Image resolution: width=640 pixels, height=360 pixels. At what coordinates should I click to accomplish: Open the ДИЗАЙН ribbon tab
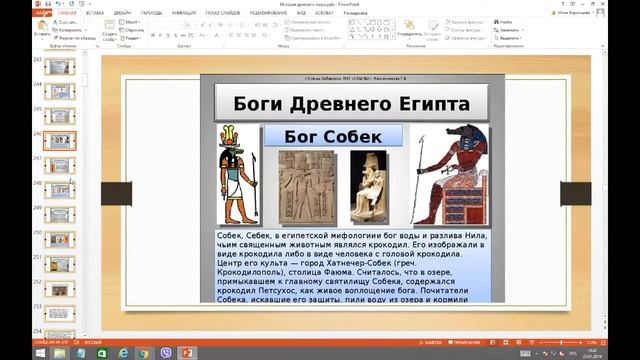click(x=122, y=13)
